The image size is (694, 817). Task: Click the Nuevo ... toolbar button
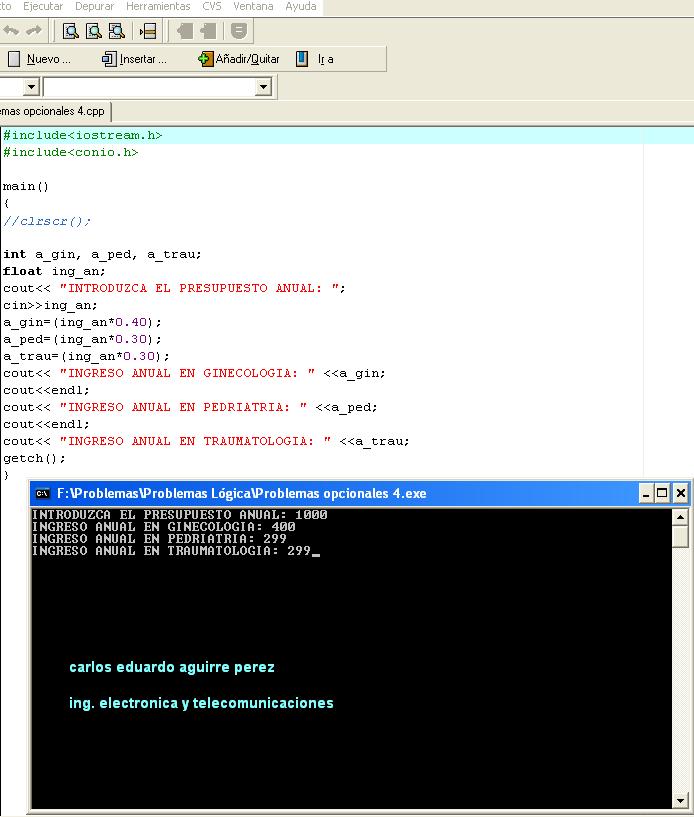39,59
